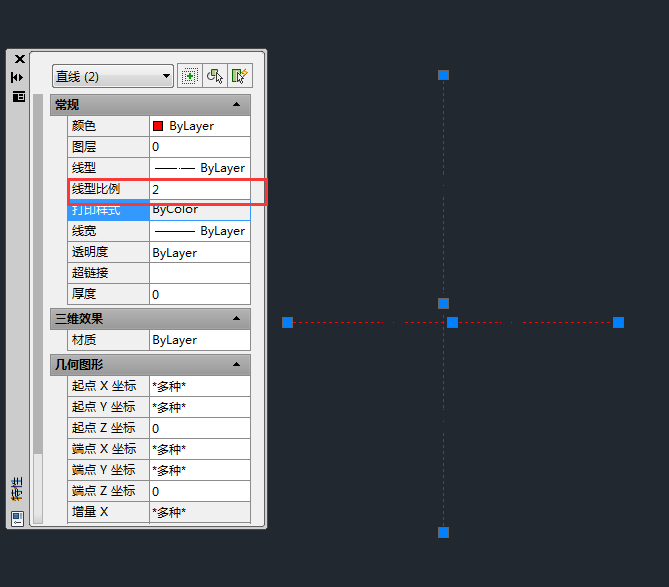669x587 pixels.
Task: Click the icon below the vertical 特性 title
Action: point(18,517)
